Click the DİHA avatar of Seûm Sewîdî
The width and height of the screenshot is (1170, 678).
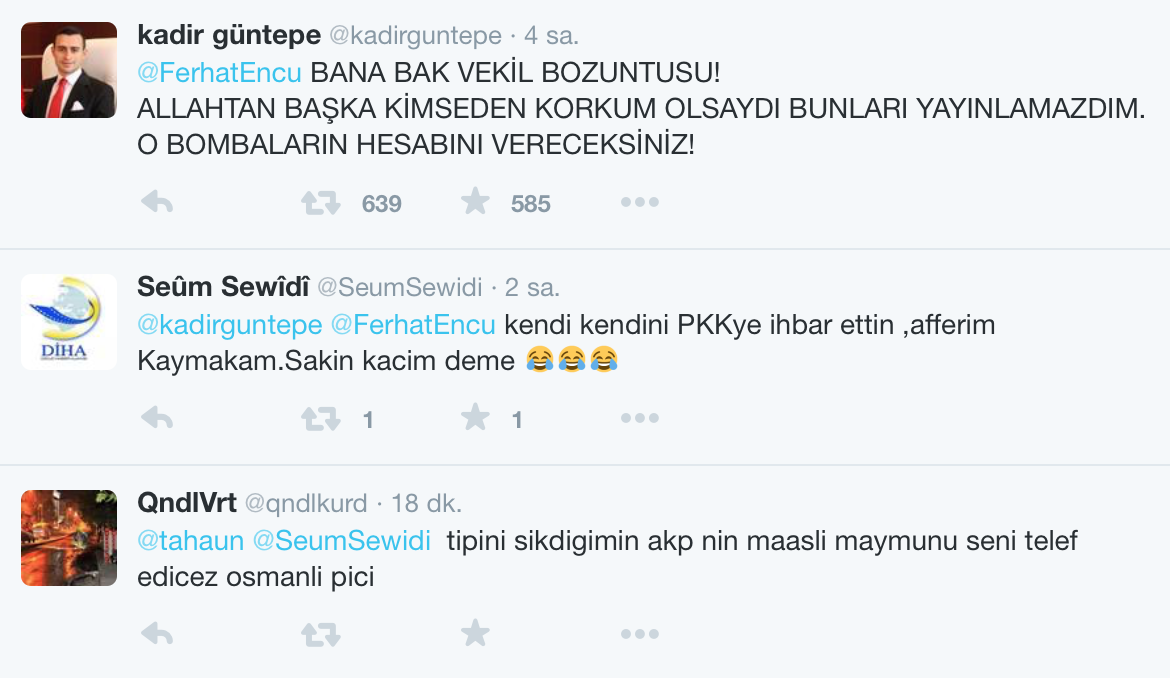(x=68, y=321)
